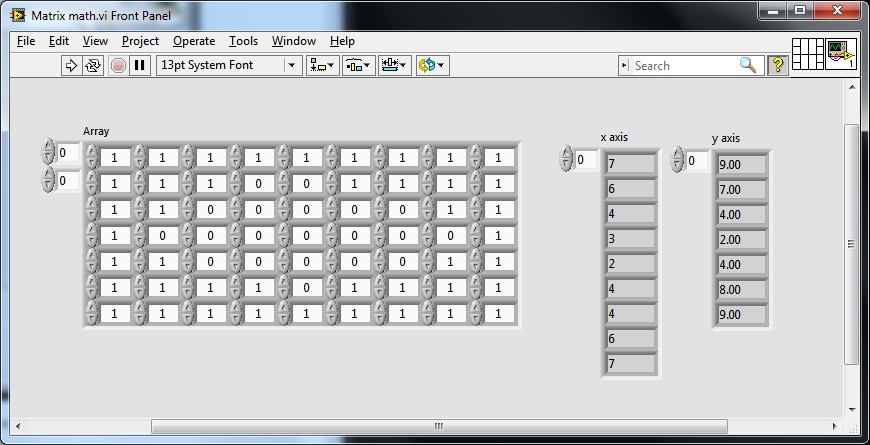The height and width of the screenshot is (445, 870).
Task: Click the Run Continuously button
Action: [93, 65]
